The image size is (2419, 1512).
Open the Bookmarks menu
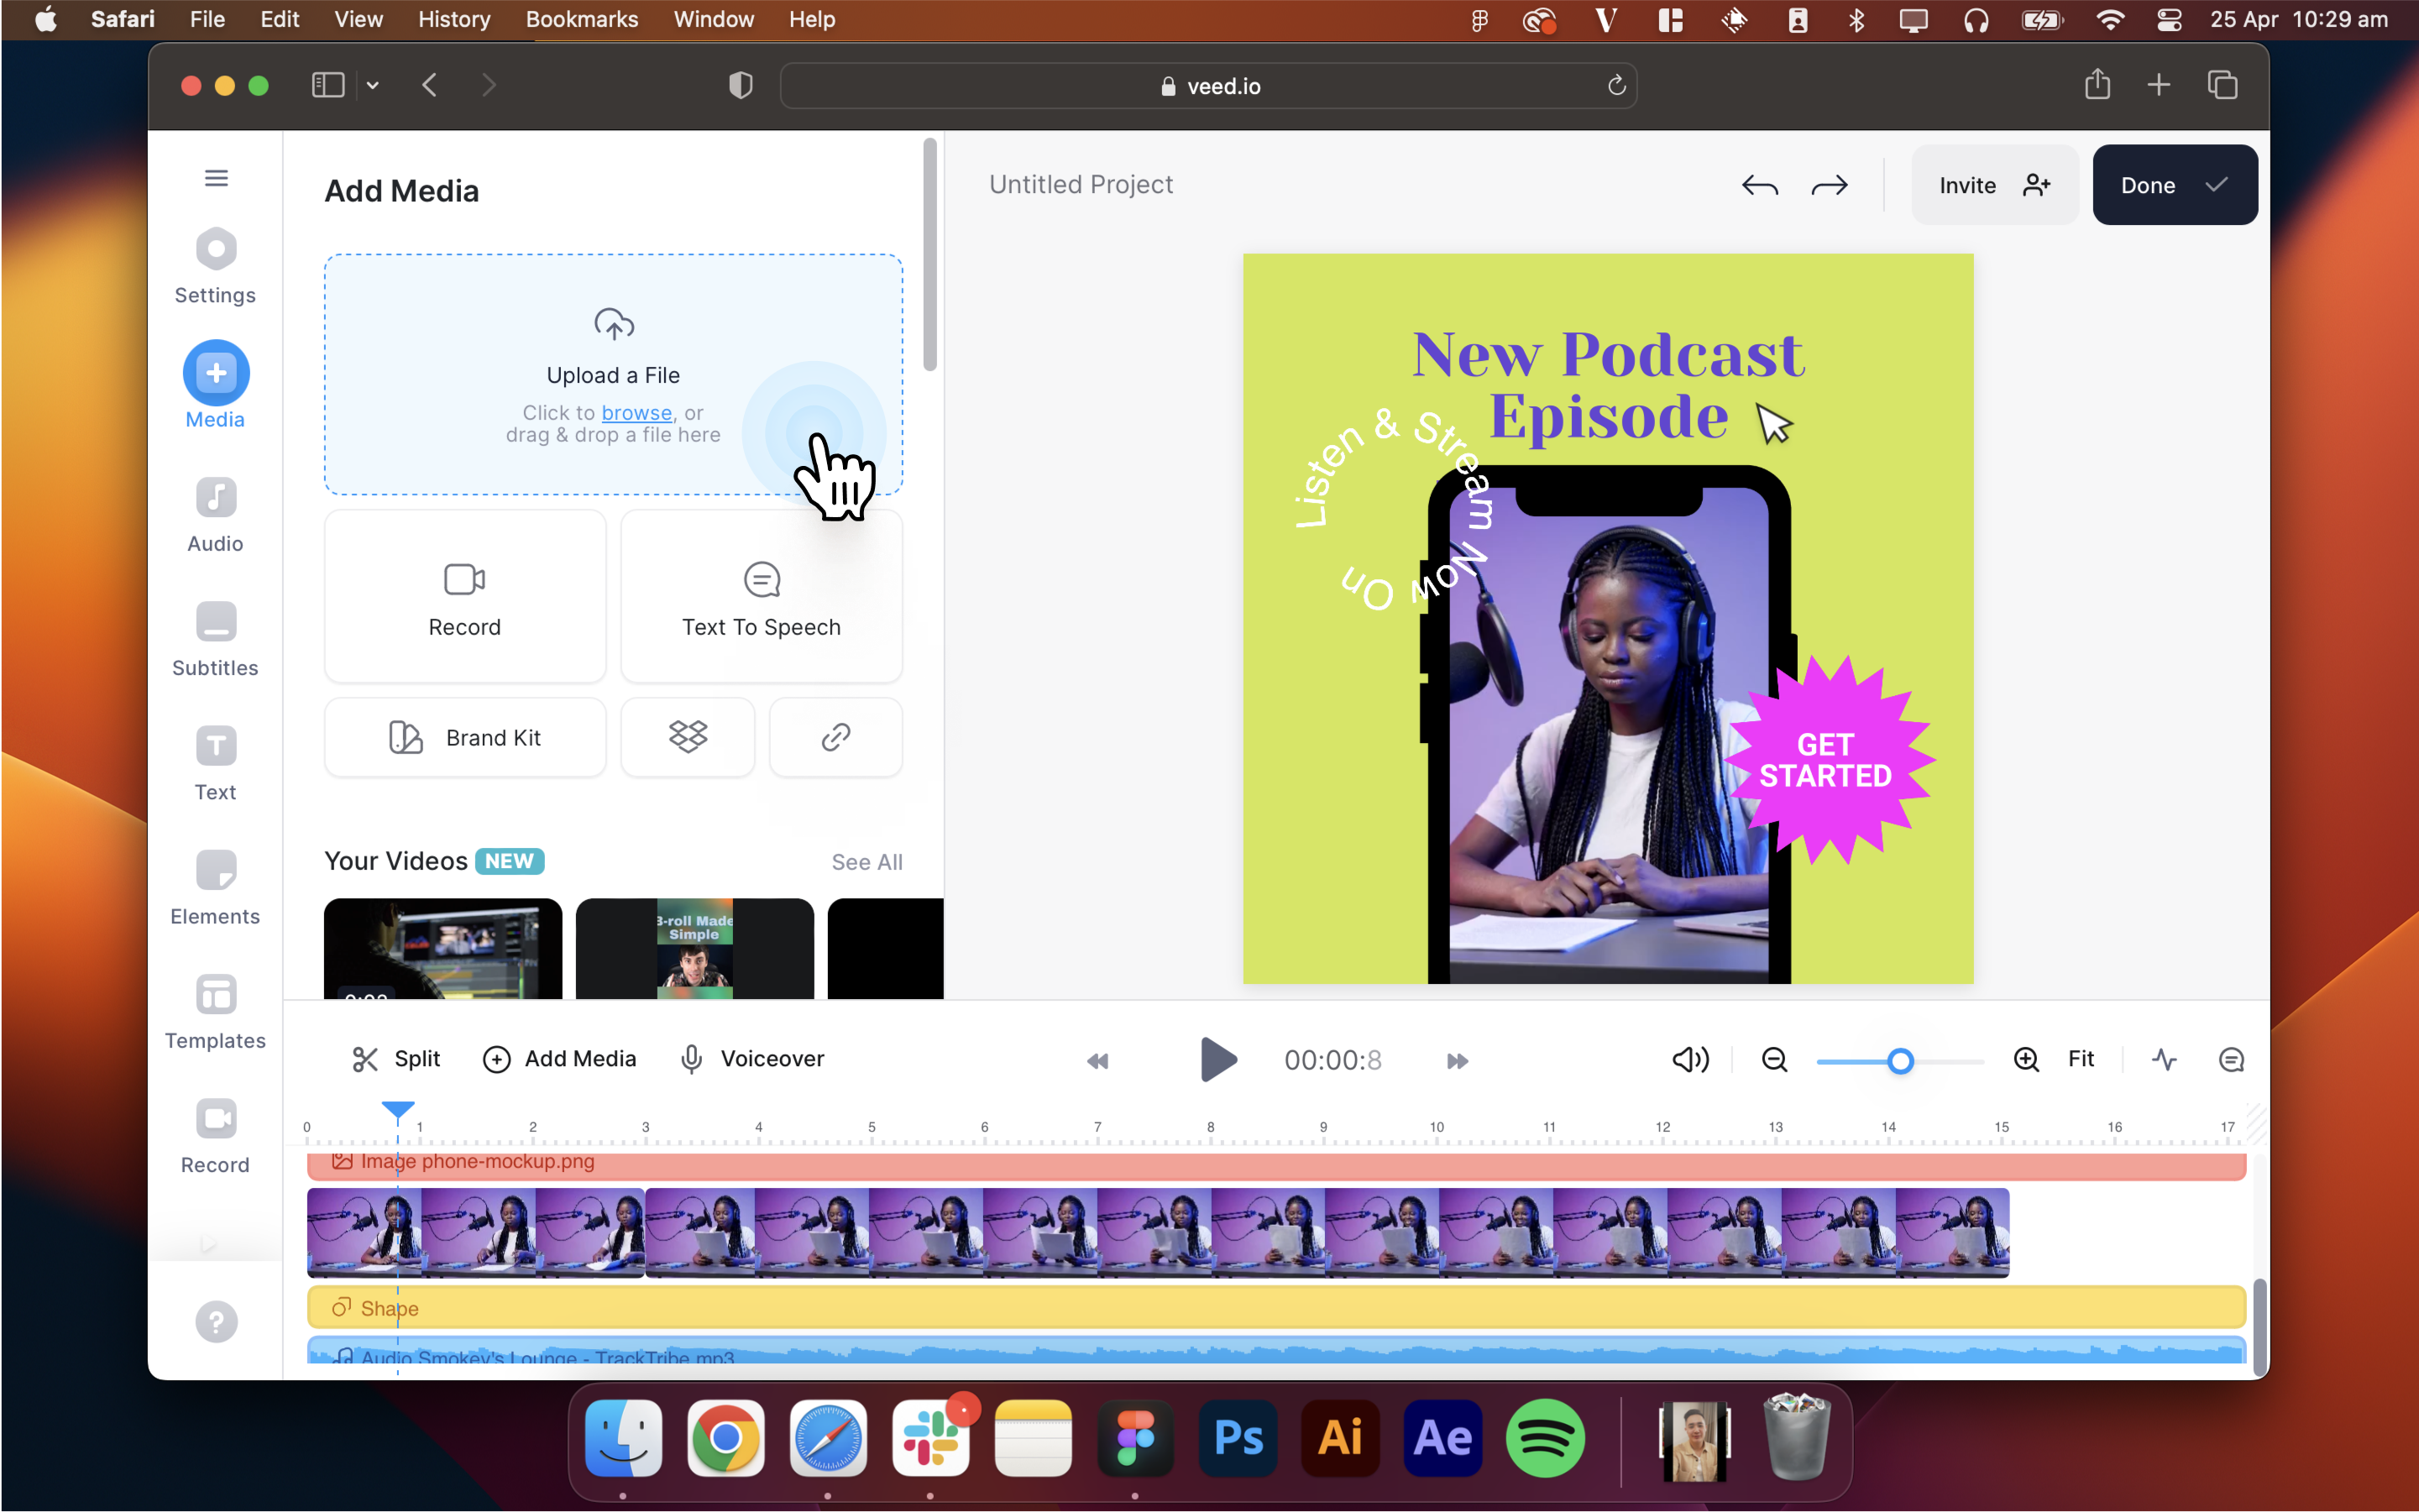point(581,19)
